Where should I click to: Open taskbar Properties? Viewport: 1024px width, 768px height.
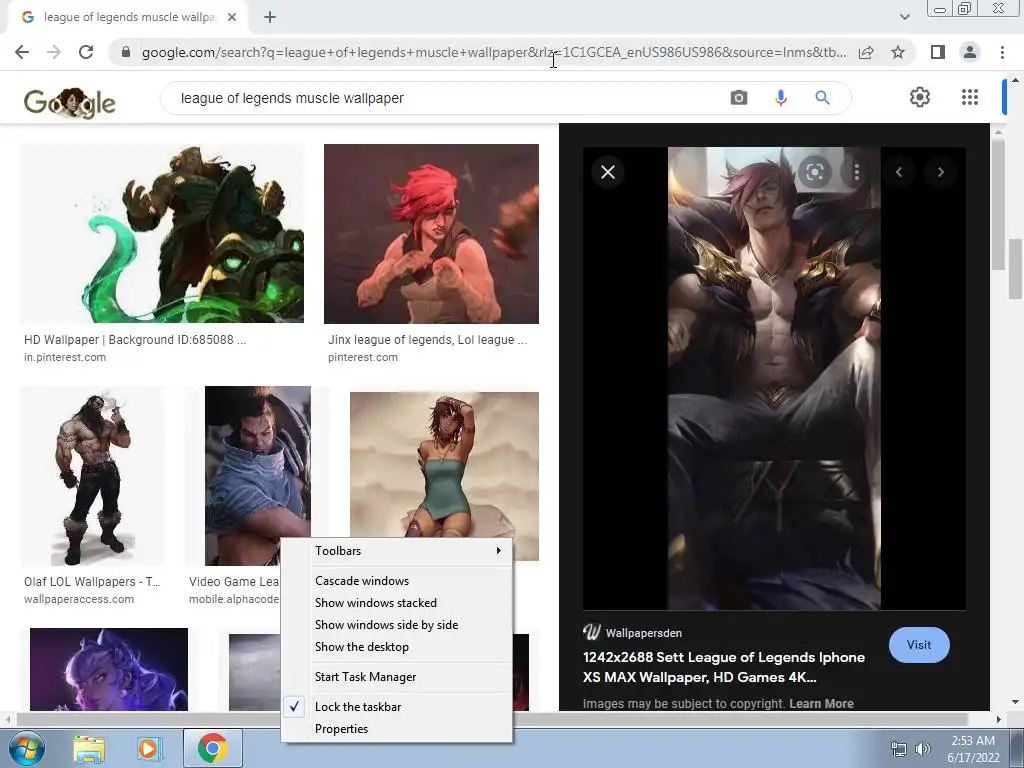[x=396, y=729]
